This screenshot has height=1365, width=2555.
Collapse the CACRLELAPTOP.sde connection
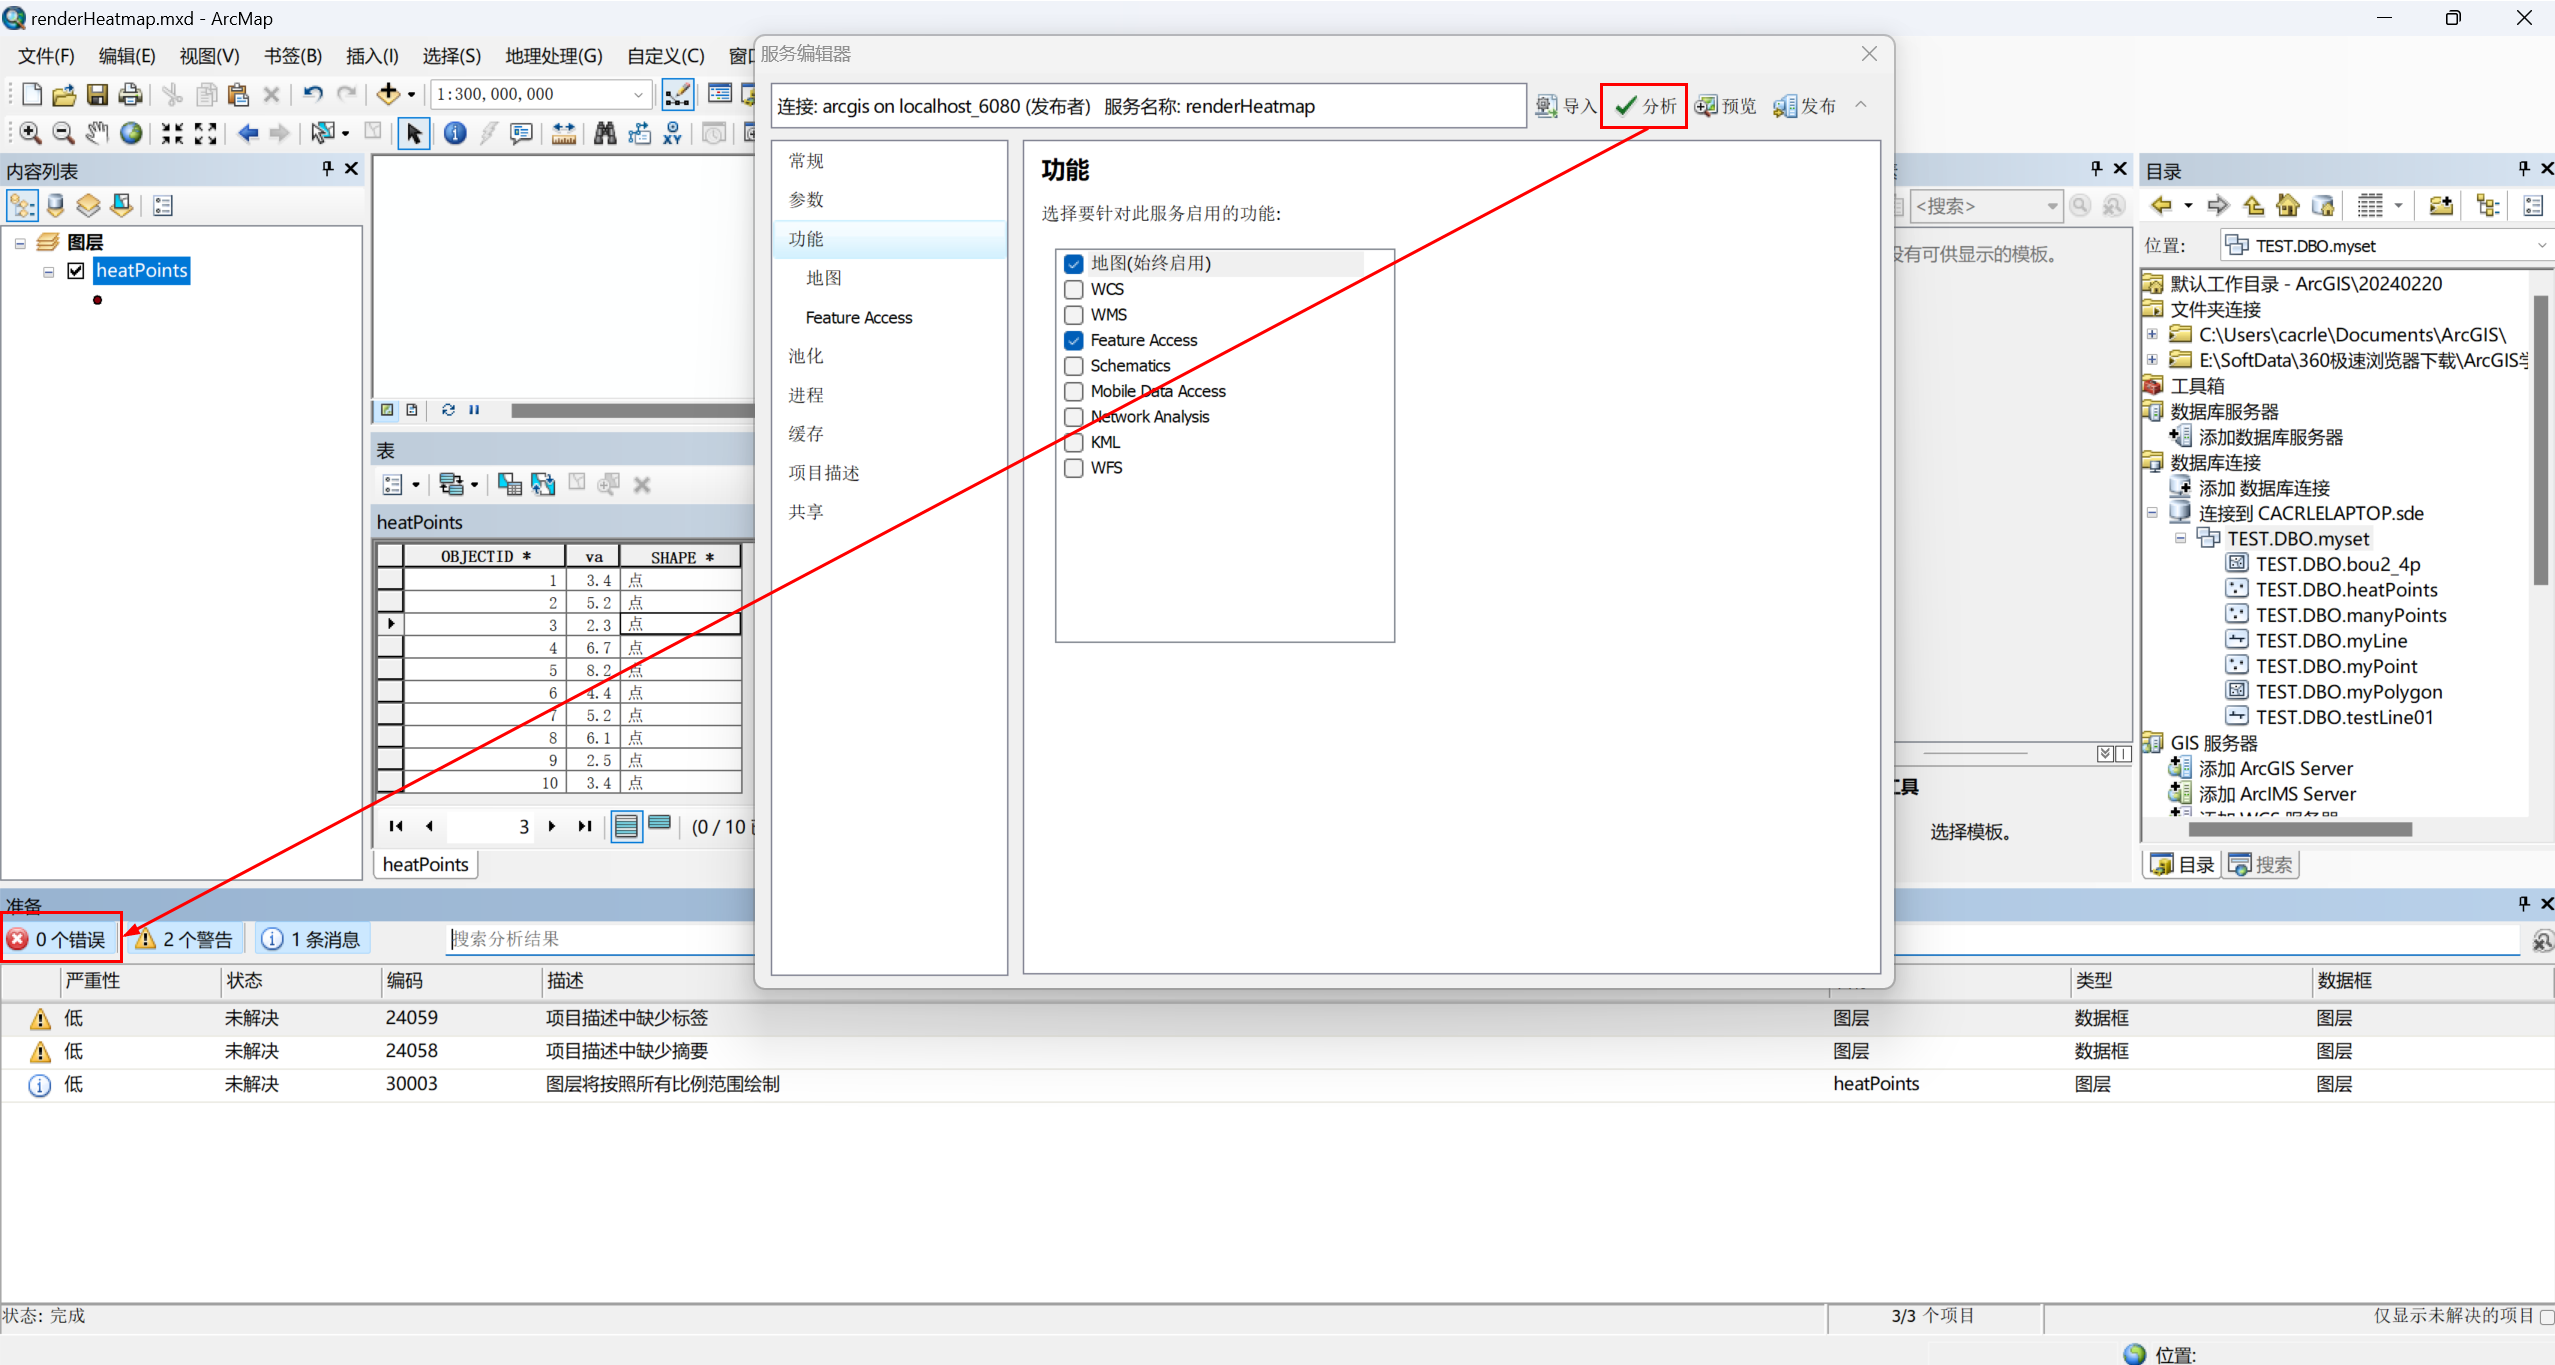click(2152, 514)
